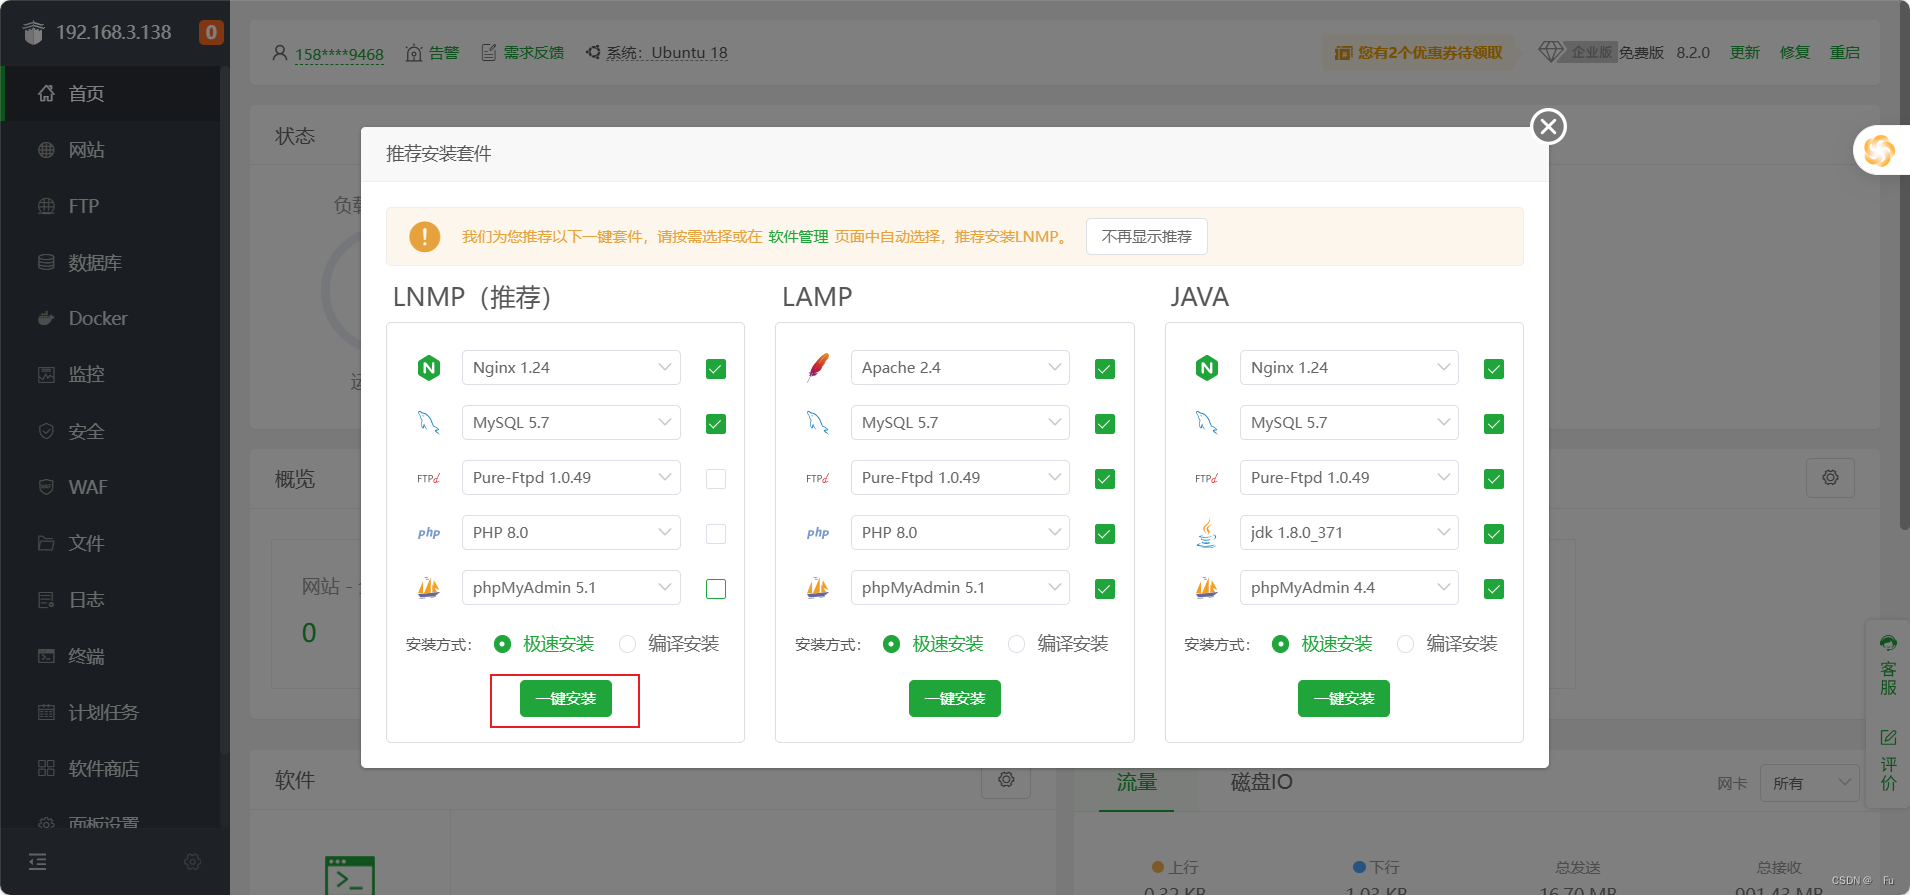Uncheck LAMP Apache 2.4 checkbox
Viewport: 1910px width, 895px height.
[x=1105, y=369]
